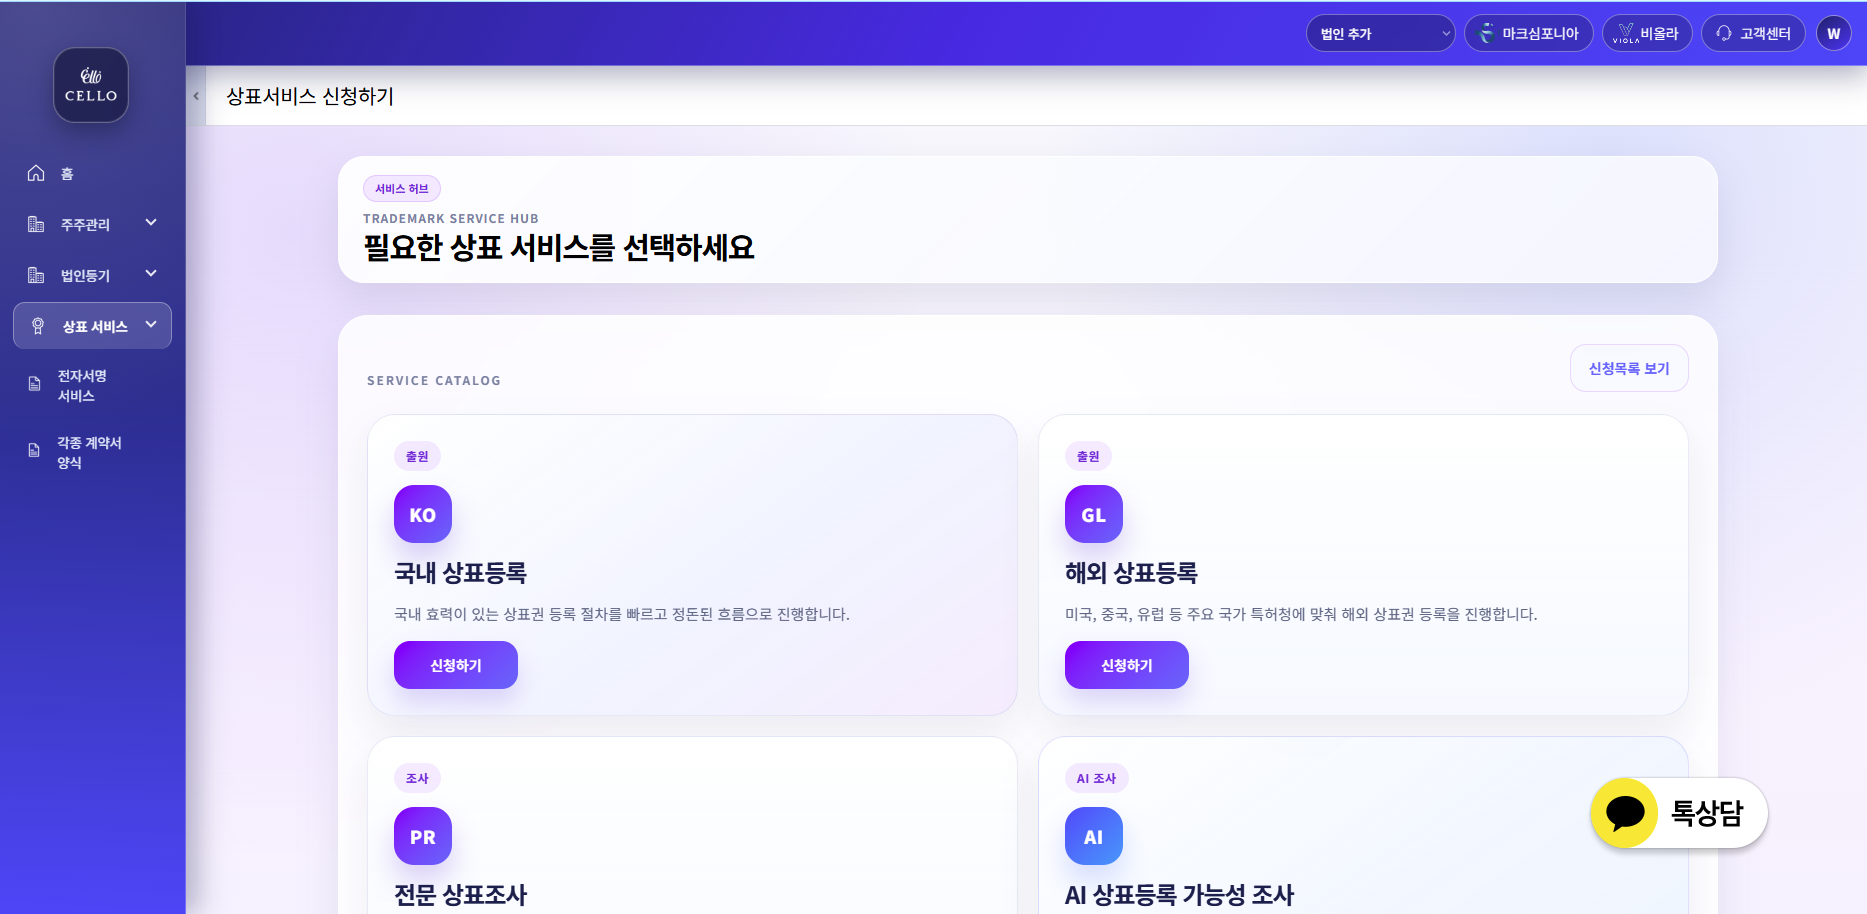Screen dimensions: 1867x914
Task: Open 비올라 link label in header
Action: pyautogui.click(x=1659, y=33)
